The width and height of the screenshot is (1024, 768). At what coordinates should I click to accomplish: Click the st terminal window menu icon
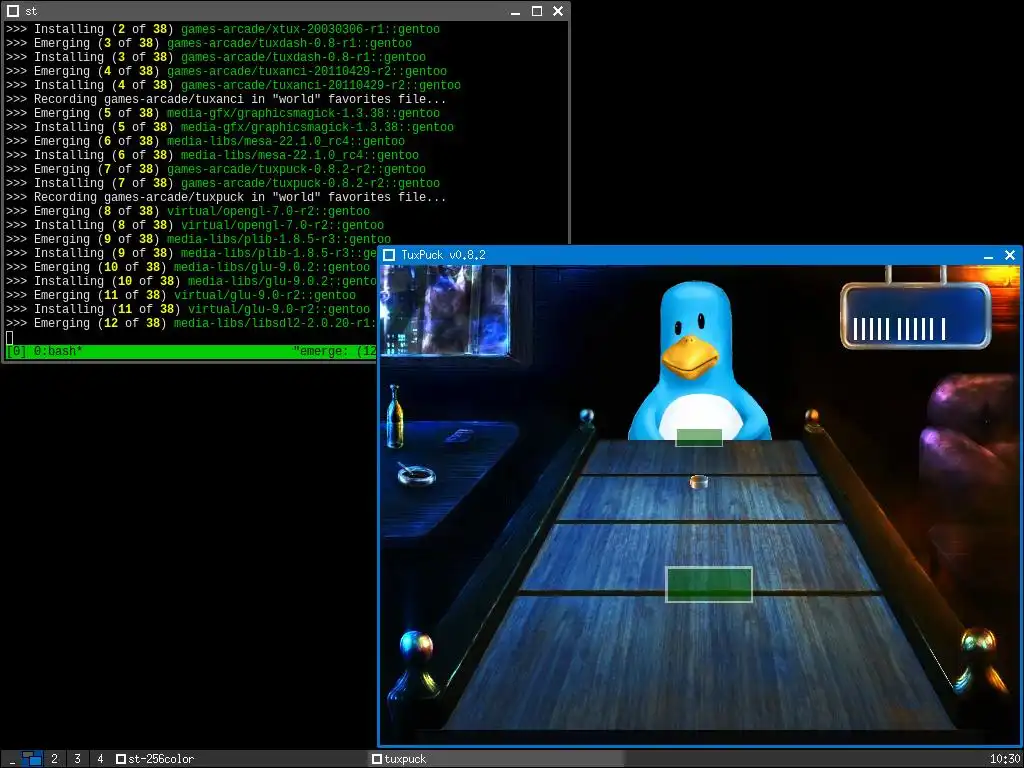click(x=12, y=10)
